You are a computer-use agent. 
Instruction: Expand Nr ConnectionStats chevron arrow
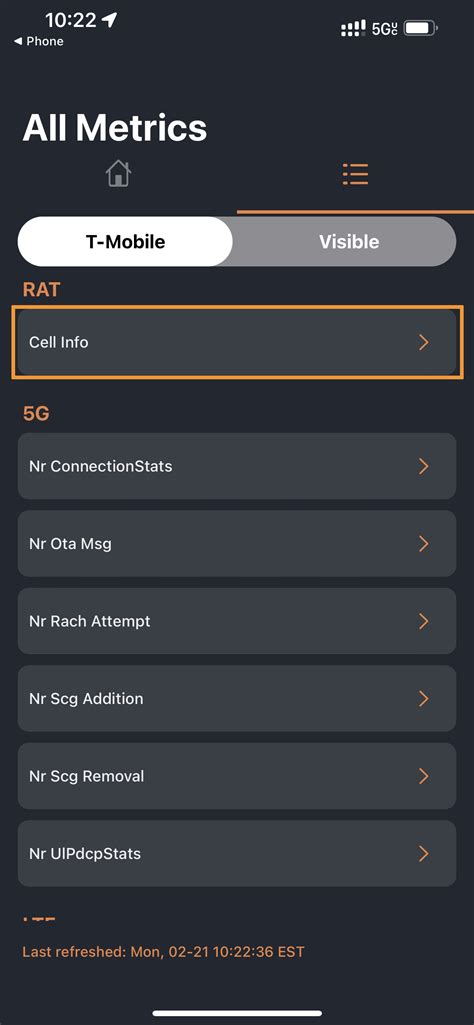(x=424, y=466)
